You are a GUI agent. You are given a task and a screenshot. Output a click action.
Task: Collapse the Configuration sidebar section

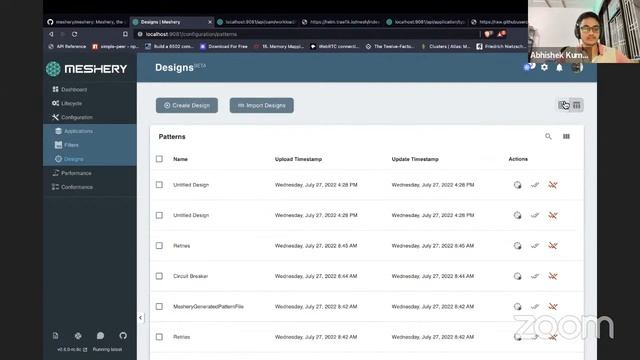tap(72, 117)
